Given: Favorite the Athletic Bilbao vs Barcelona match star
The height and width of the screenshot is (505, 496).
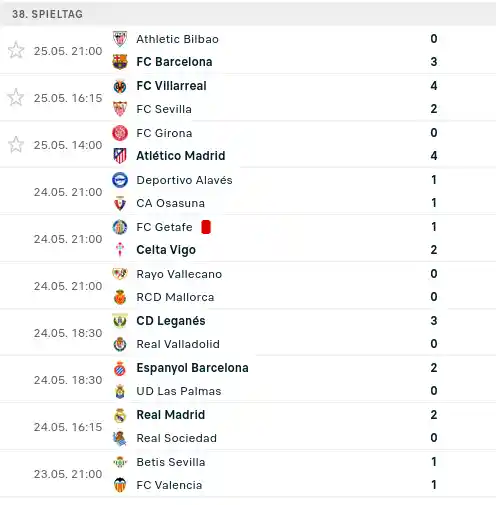Looking at the screenshot, I should (x=16, y=51).
